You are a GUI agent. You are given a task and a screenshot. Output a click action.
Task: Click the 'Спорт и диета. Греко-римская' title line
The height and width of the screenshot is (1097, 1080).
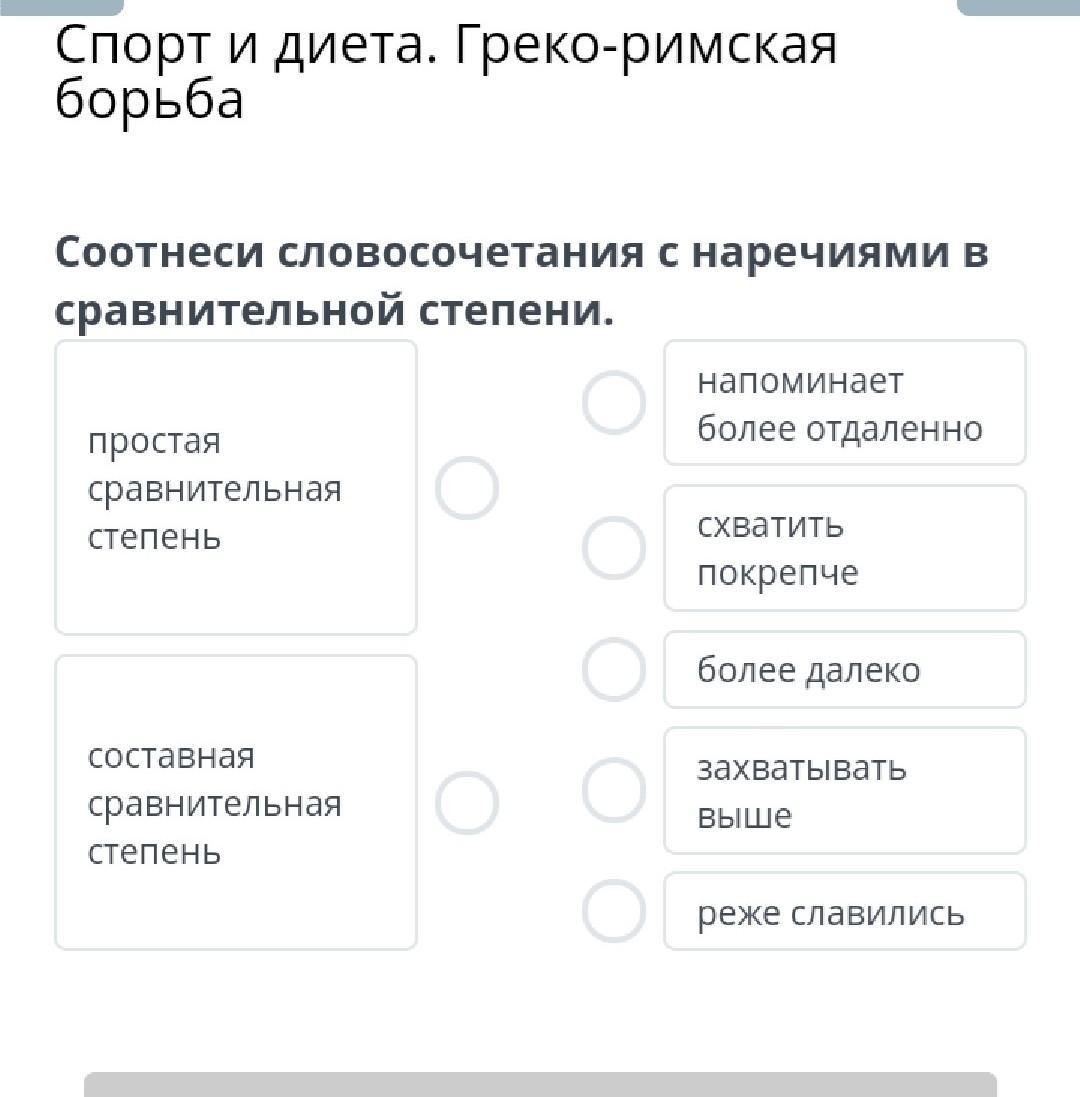coord(446,47)
